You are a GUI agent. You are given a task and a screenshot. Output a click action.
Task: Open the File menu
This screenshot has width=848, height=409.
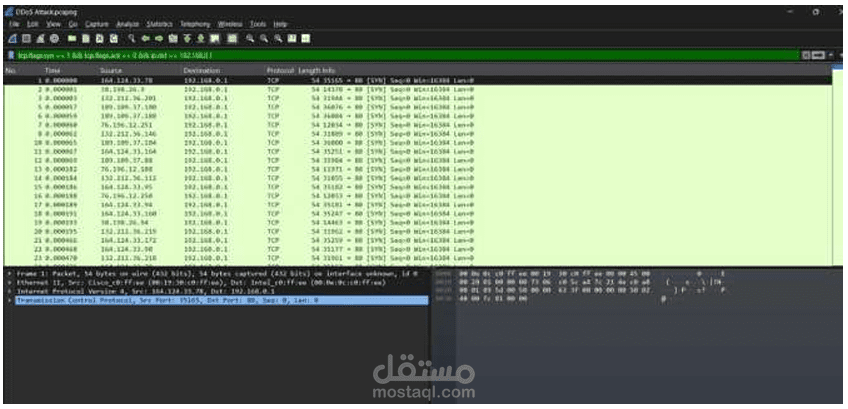click(x=15, y=24)
